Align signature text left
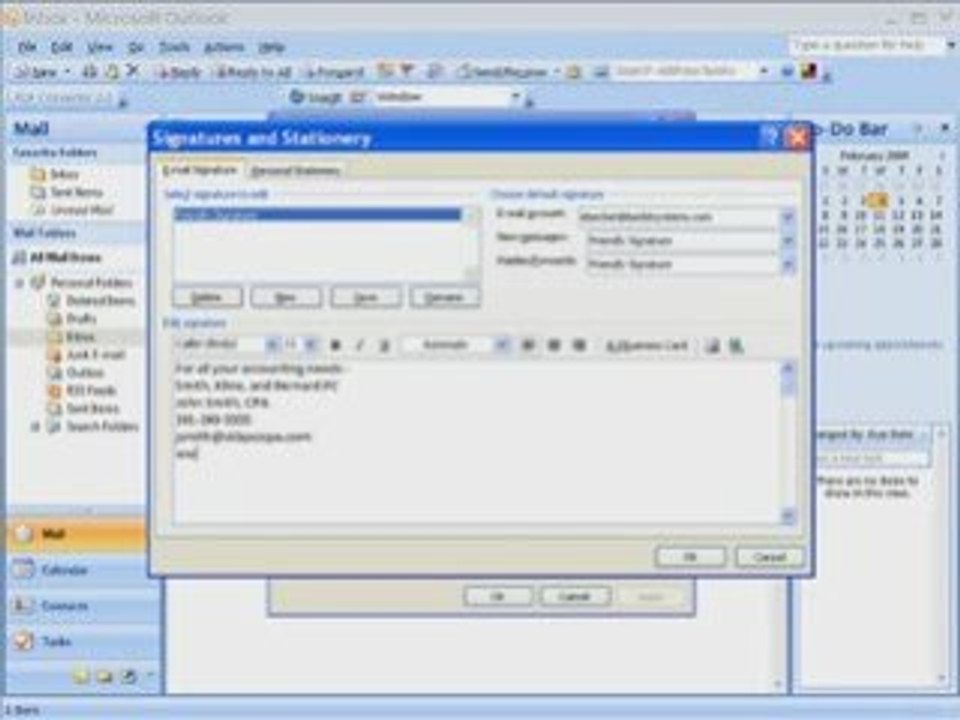The width and height of the screenshot is (960, 720). [x=527, y=345]
